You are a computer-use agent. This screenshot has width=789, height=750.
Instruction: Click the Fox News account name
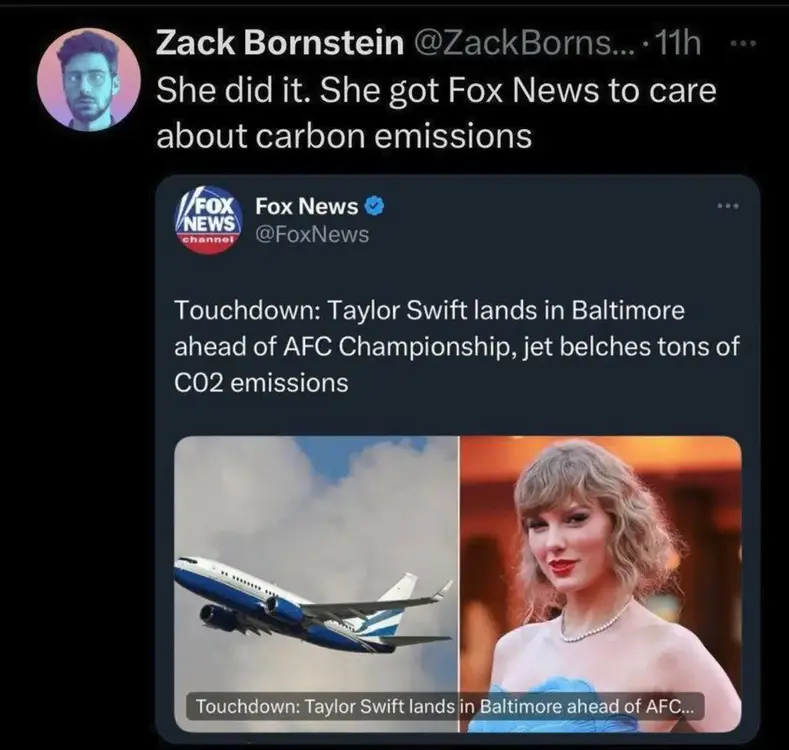tap(306, 207)
